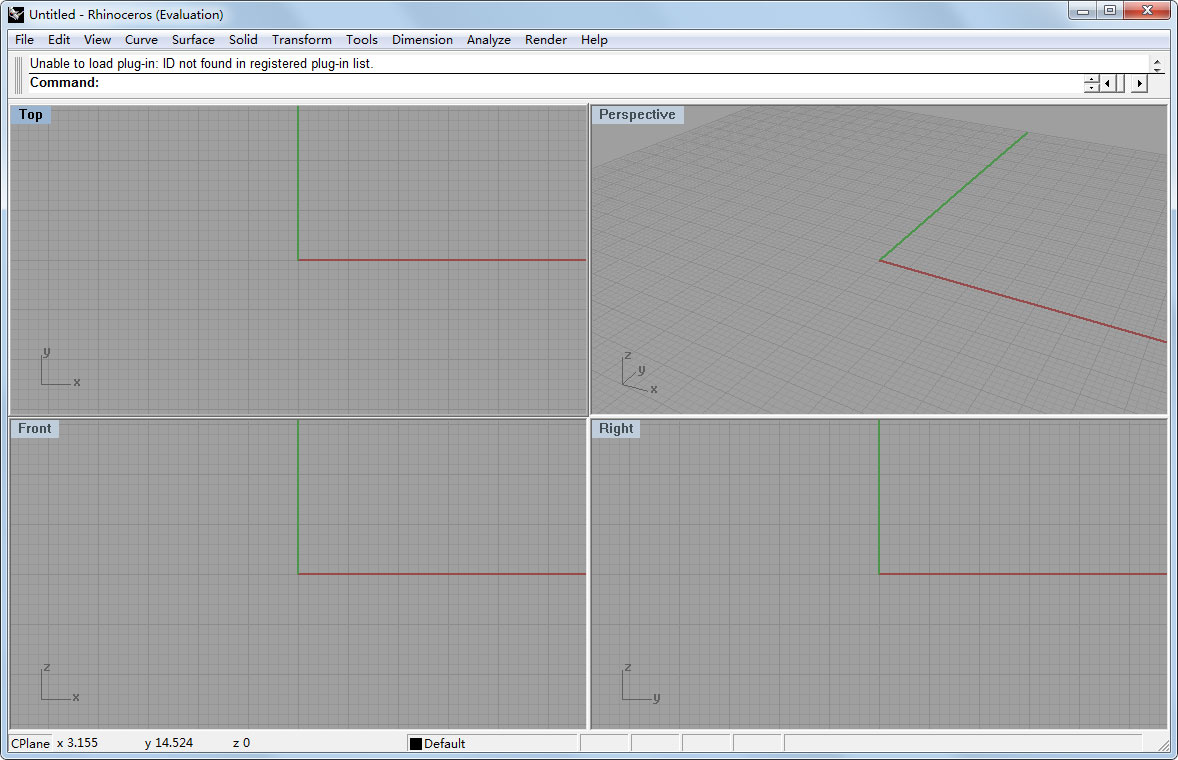Viewport: 1178px width, 760px height.
Task: Click the Right viewport world axes icon
Action: [x=641, y=682]
